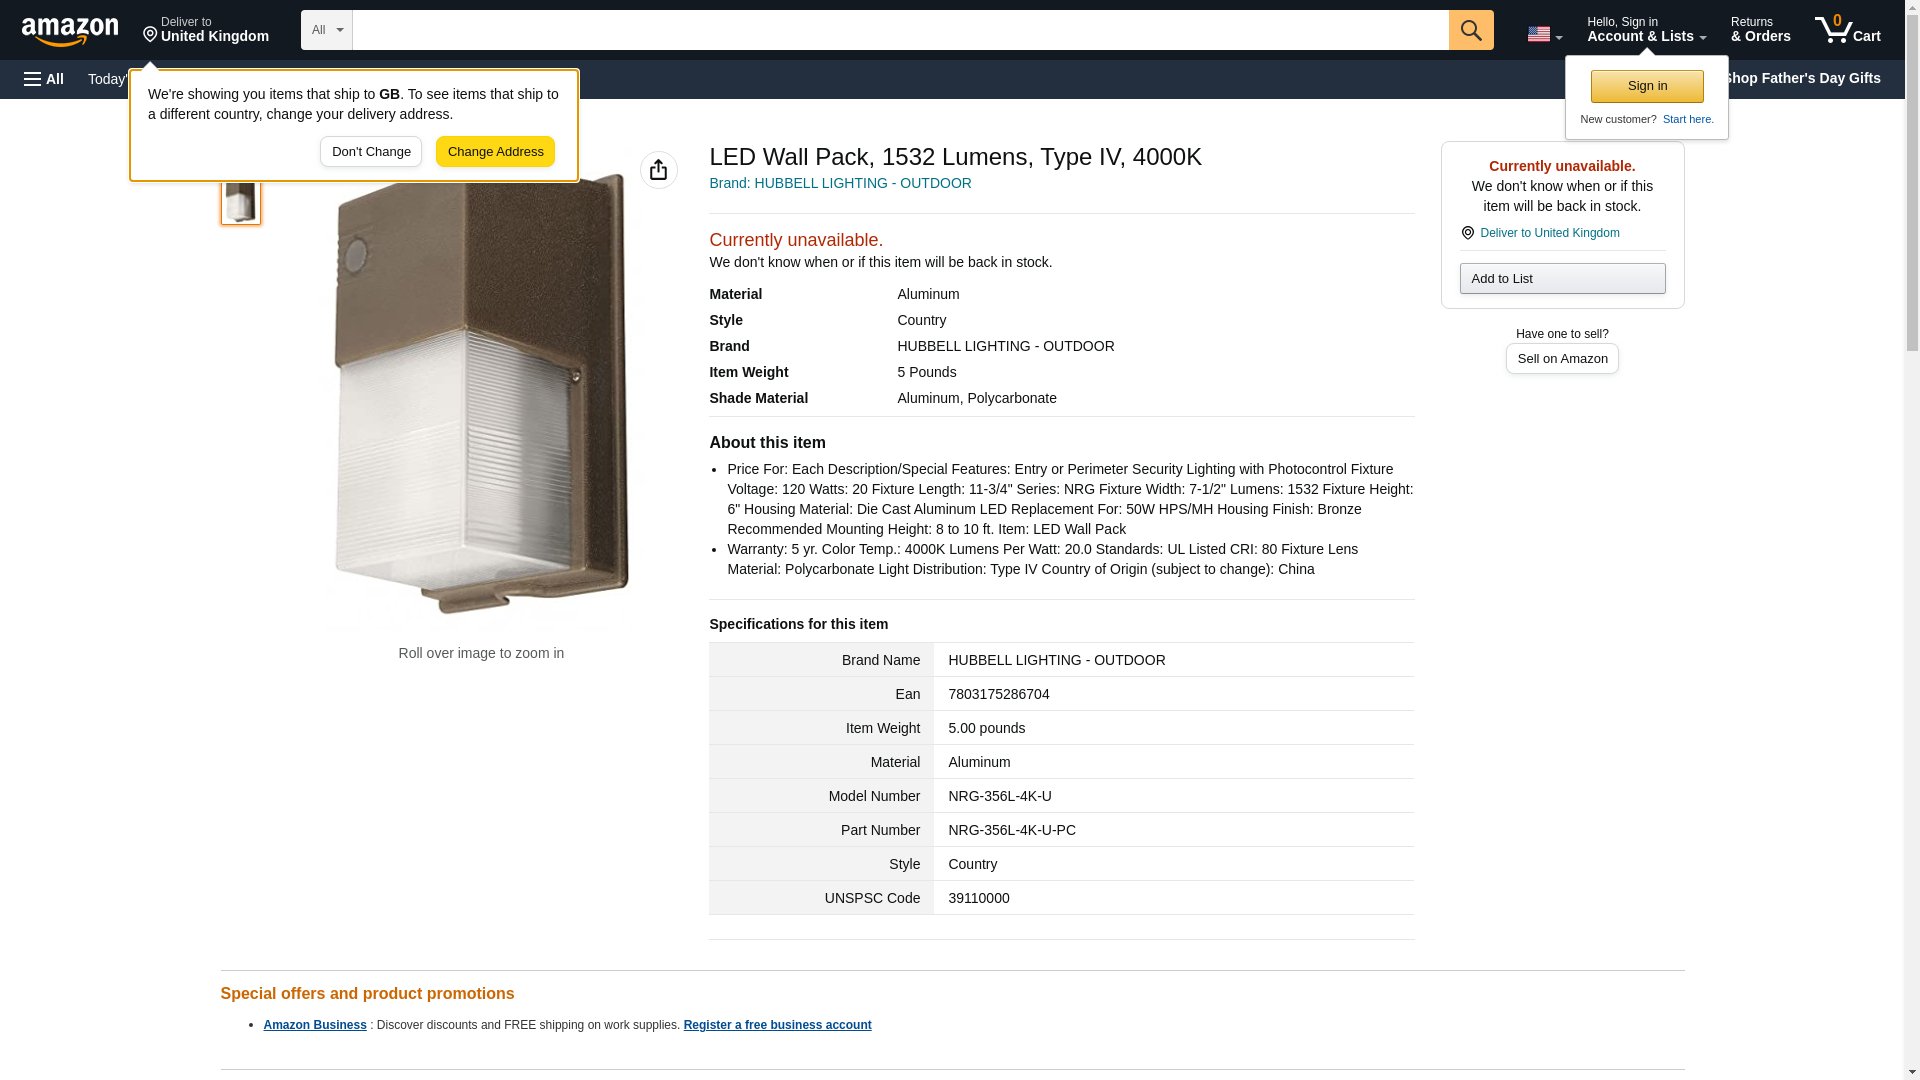
Task: Open Shop Father's Day Gifts
Action: click(1802, 78)
